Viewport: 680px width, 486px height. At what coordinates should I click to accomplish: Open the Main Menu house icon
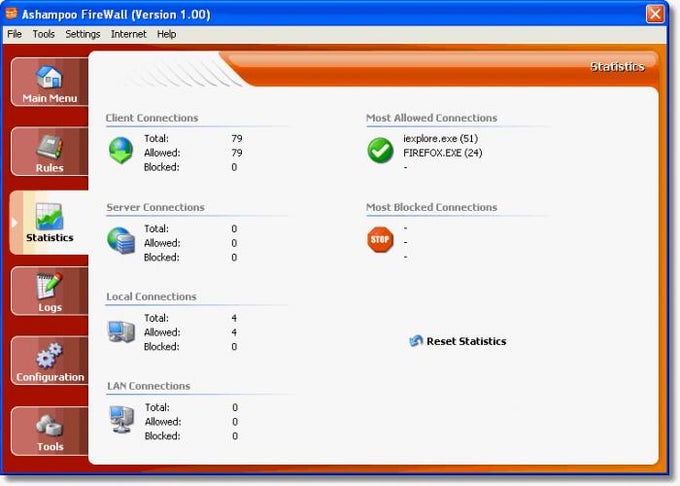tap(49, 77)
